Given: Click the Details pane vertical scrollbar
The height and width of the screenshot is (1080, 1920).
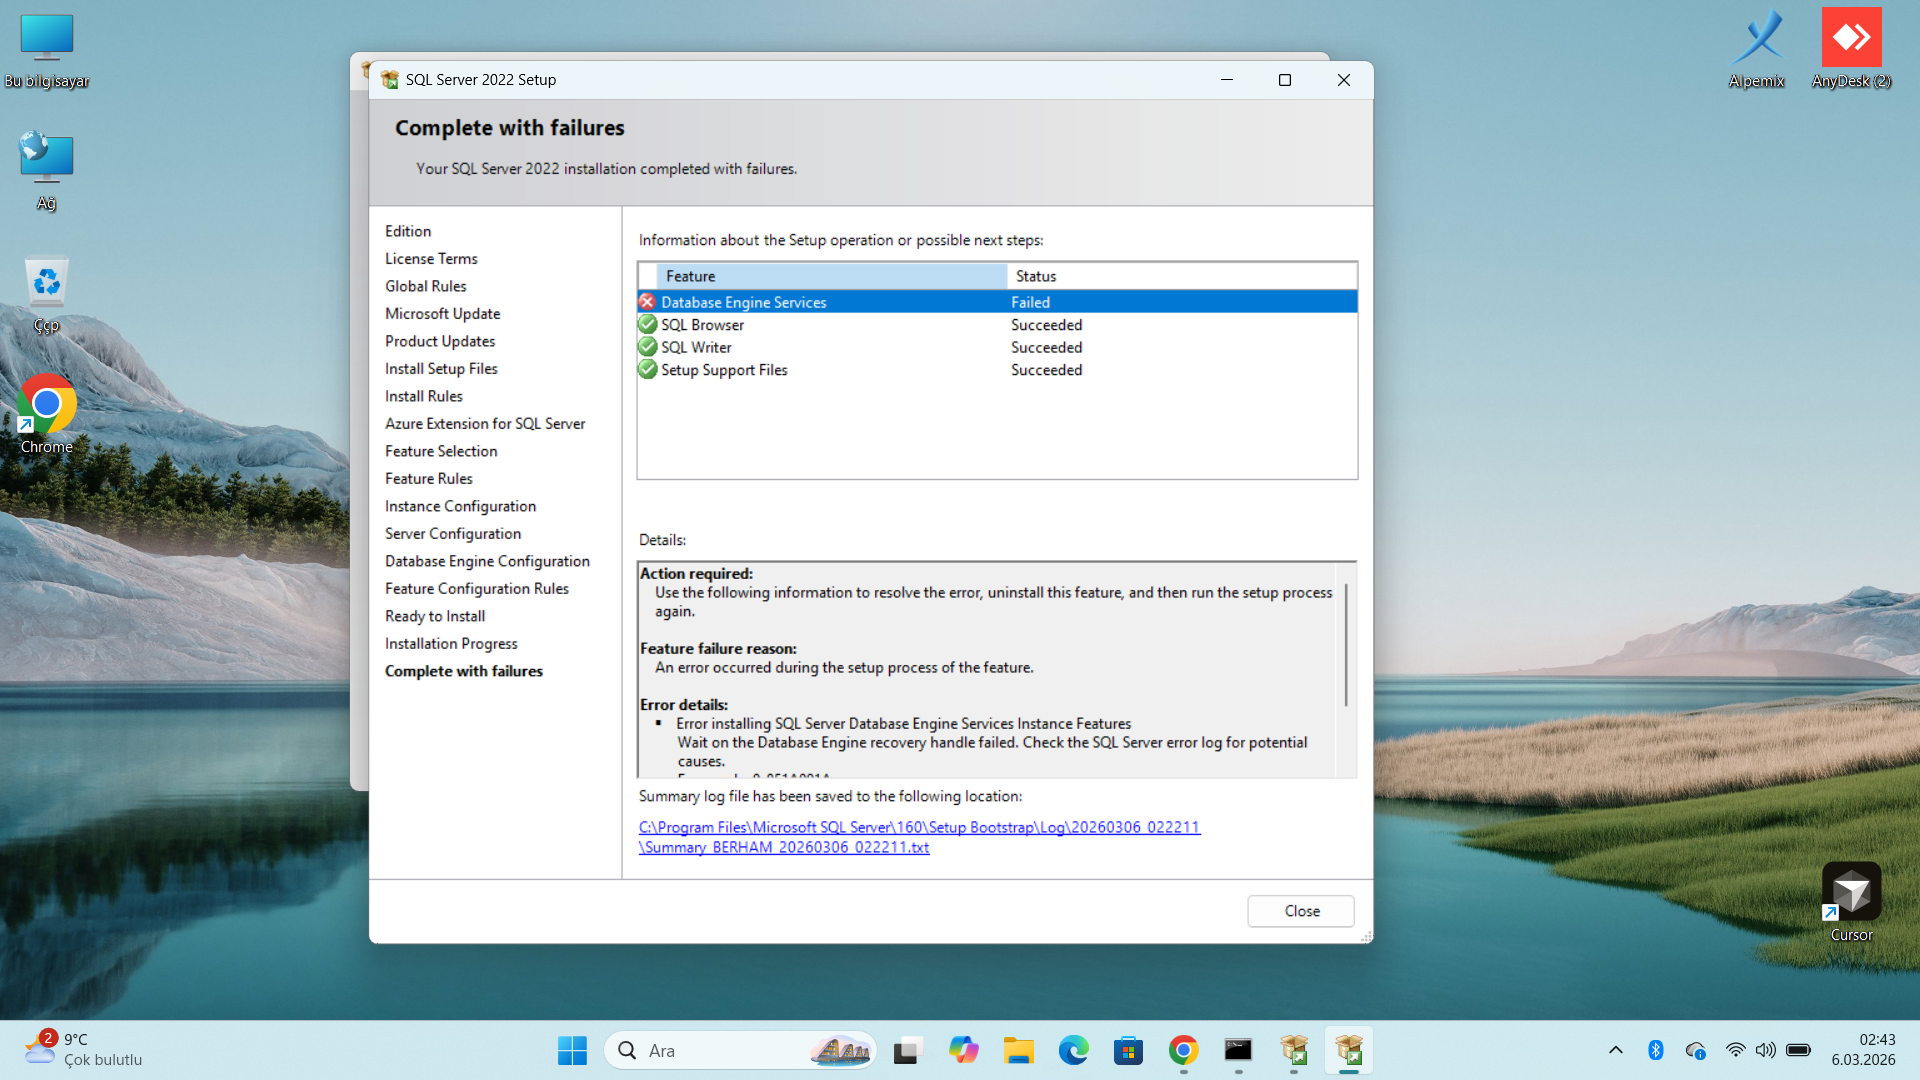Looking at the screenshot, I should tap(1346, 645).
